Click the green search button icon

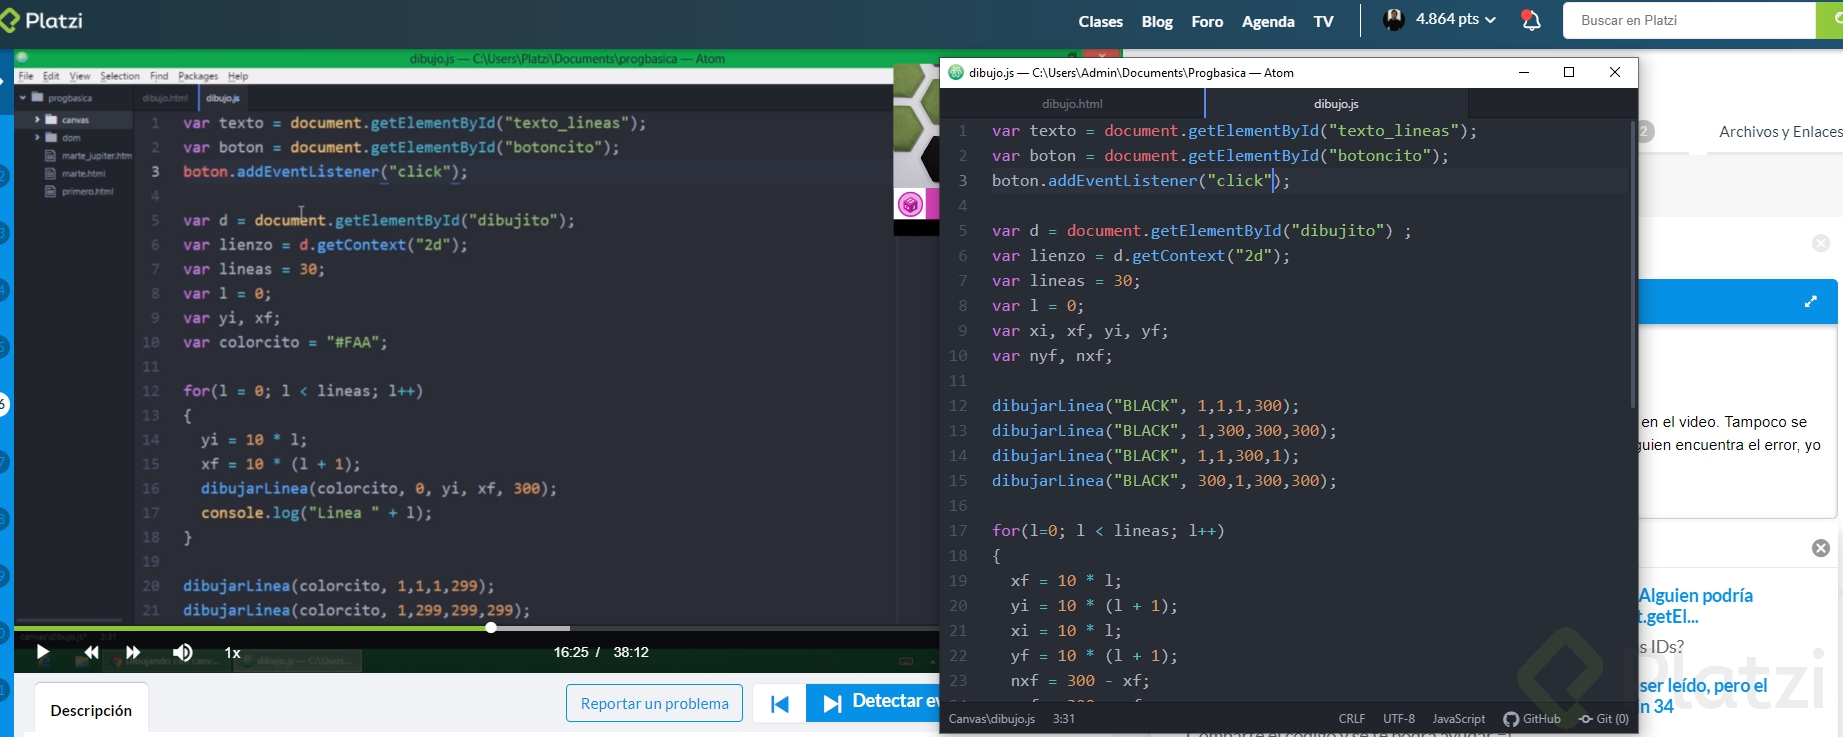click(x=1829, y=20)
